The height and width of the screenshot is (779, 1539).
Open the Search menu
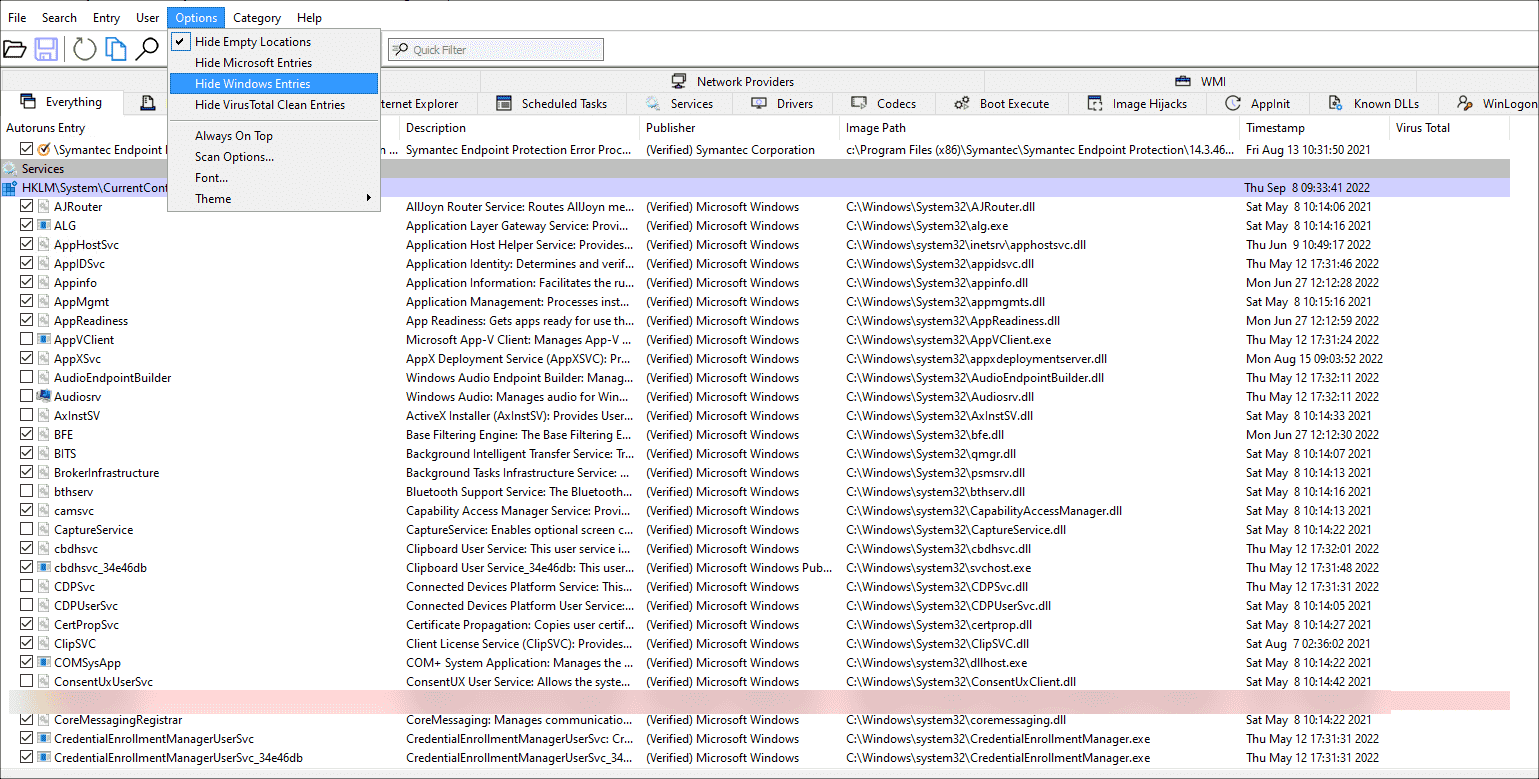[x=59, y=17]
